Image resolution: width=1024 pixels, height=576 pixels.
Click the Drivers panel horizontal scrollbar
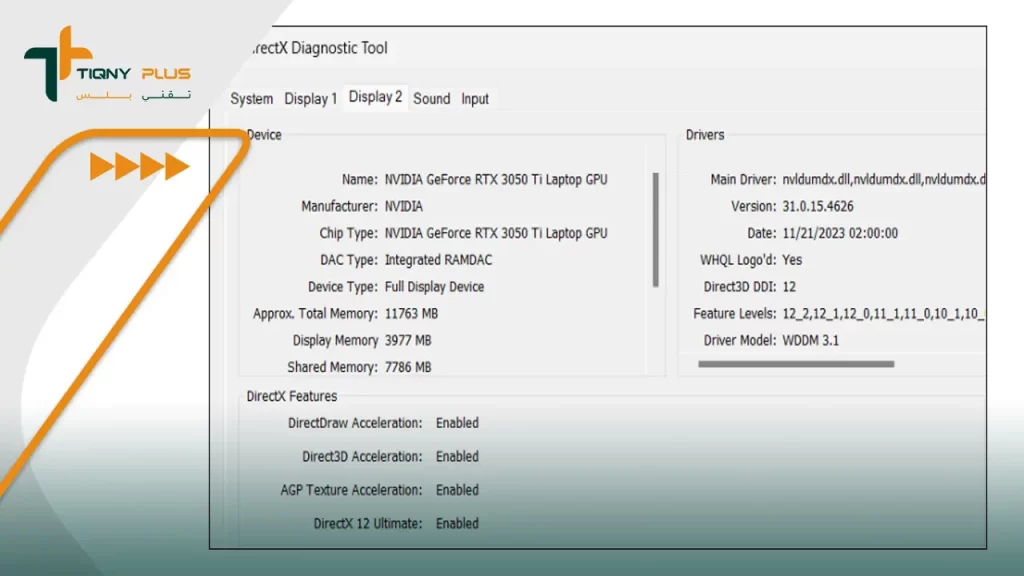tap(795, 364)
